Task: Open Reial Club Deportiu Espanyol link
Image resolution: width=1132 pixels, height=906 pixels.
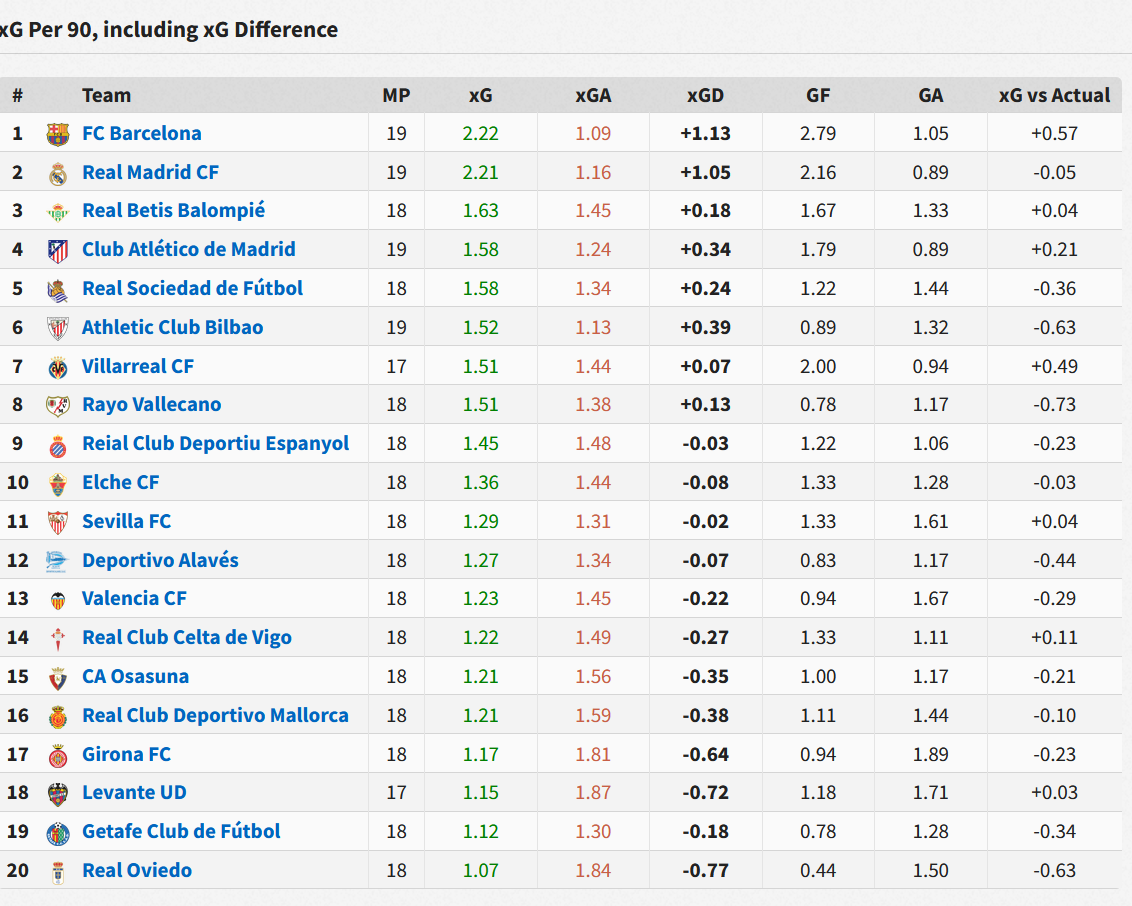Action: click(x=215, y=444)
